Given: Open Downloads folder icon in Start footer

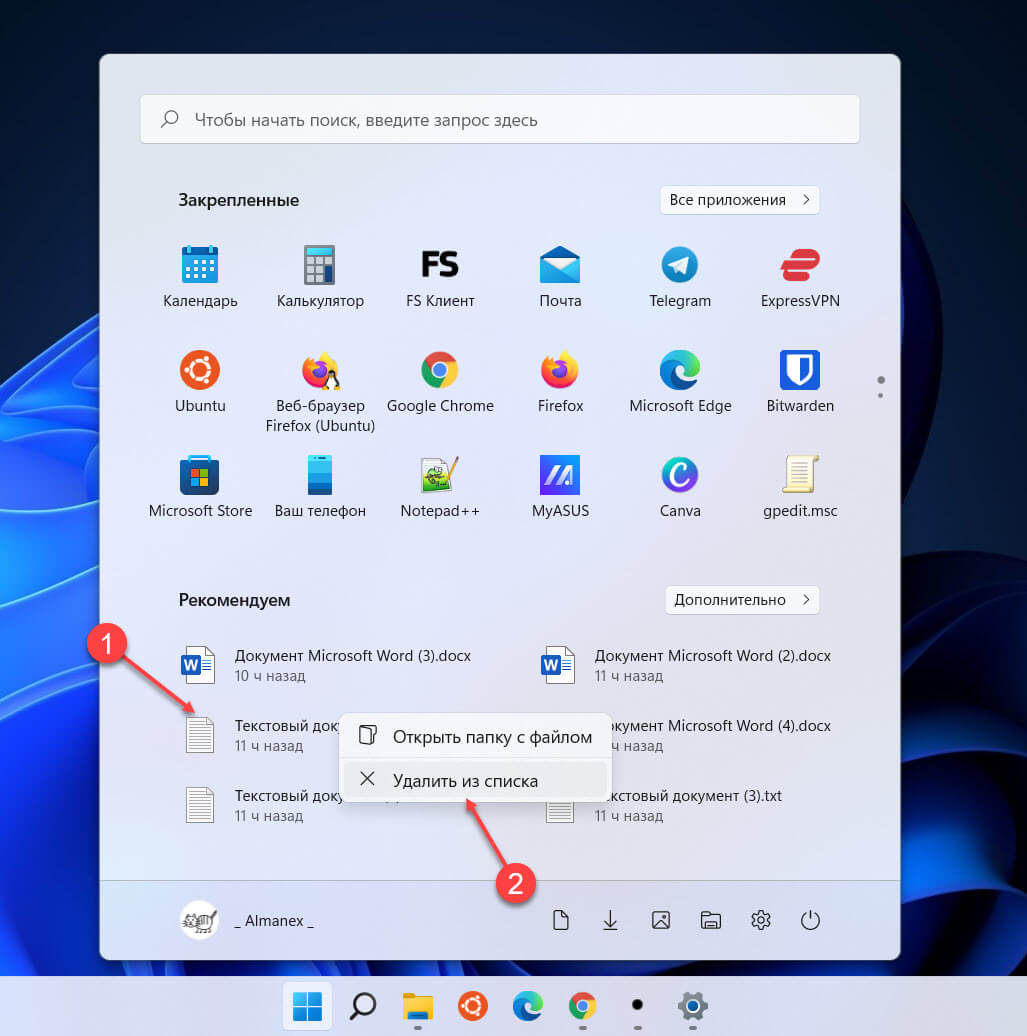Looking at the screenshot, I should pos(610,920).
